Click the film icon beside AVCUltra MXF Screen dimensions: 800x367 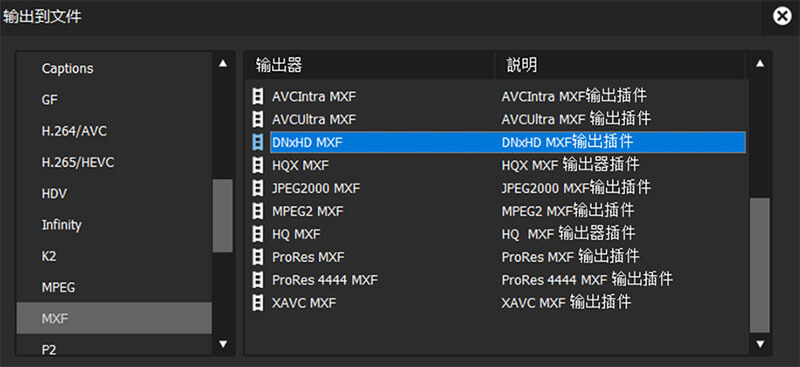click(x=259, y=119)
